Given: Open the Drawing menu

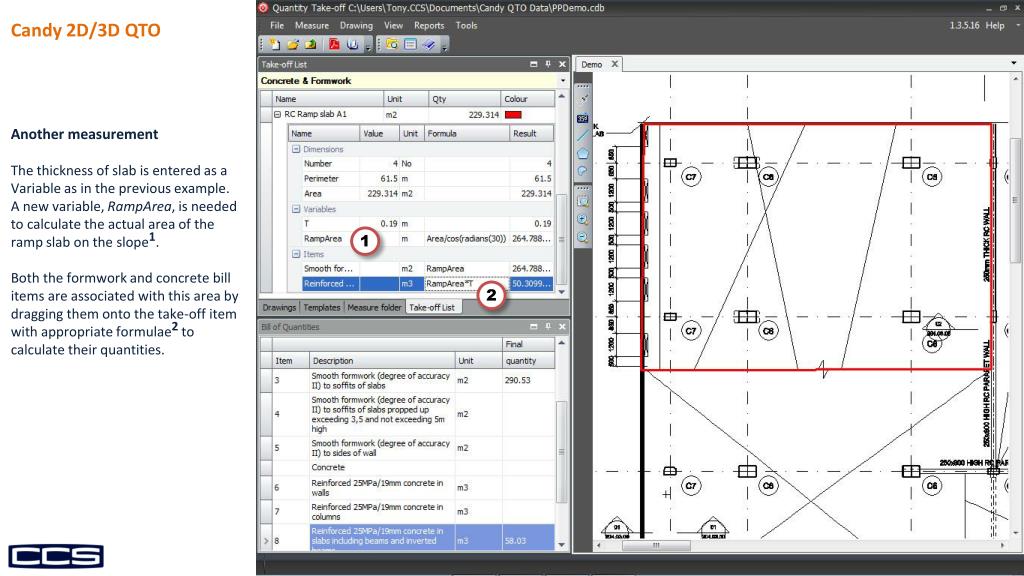Looking at the screenshot, I should [356, 25].
